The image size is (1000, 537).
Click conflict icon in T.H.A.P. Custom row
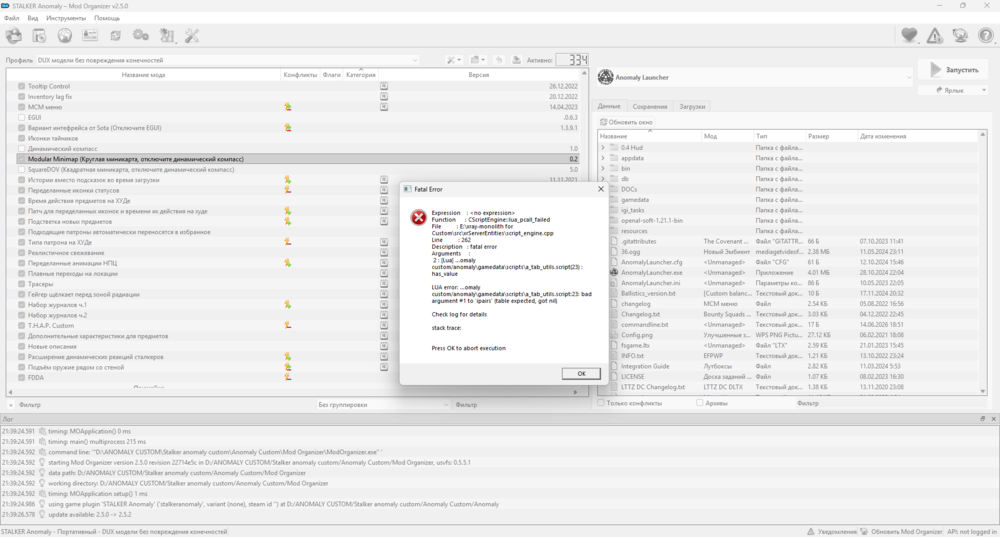point(288,325)
